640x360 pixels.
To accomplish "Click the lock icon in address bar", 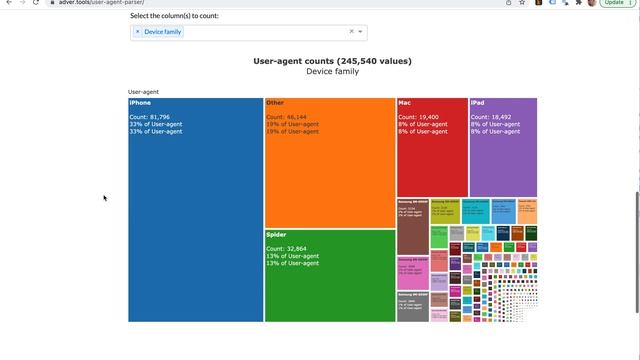I will (52, 2).
